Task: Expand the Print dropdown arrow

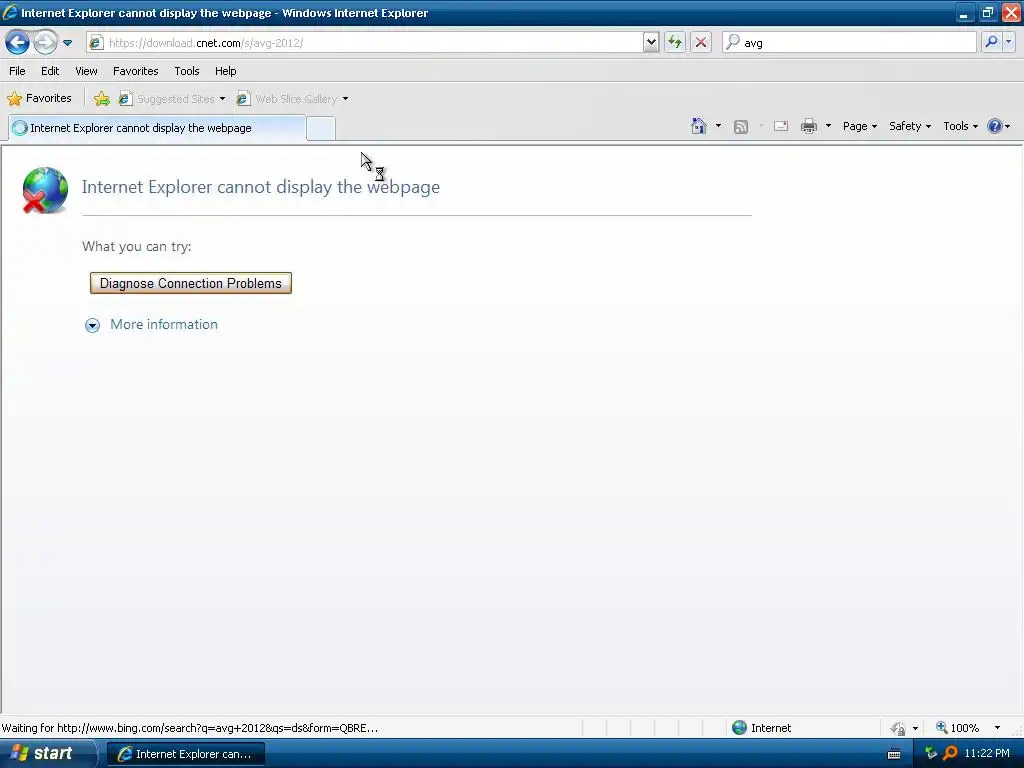Action: coord(828,126)
